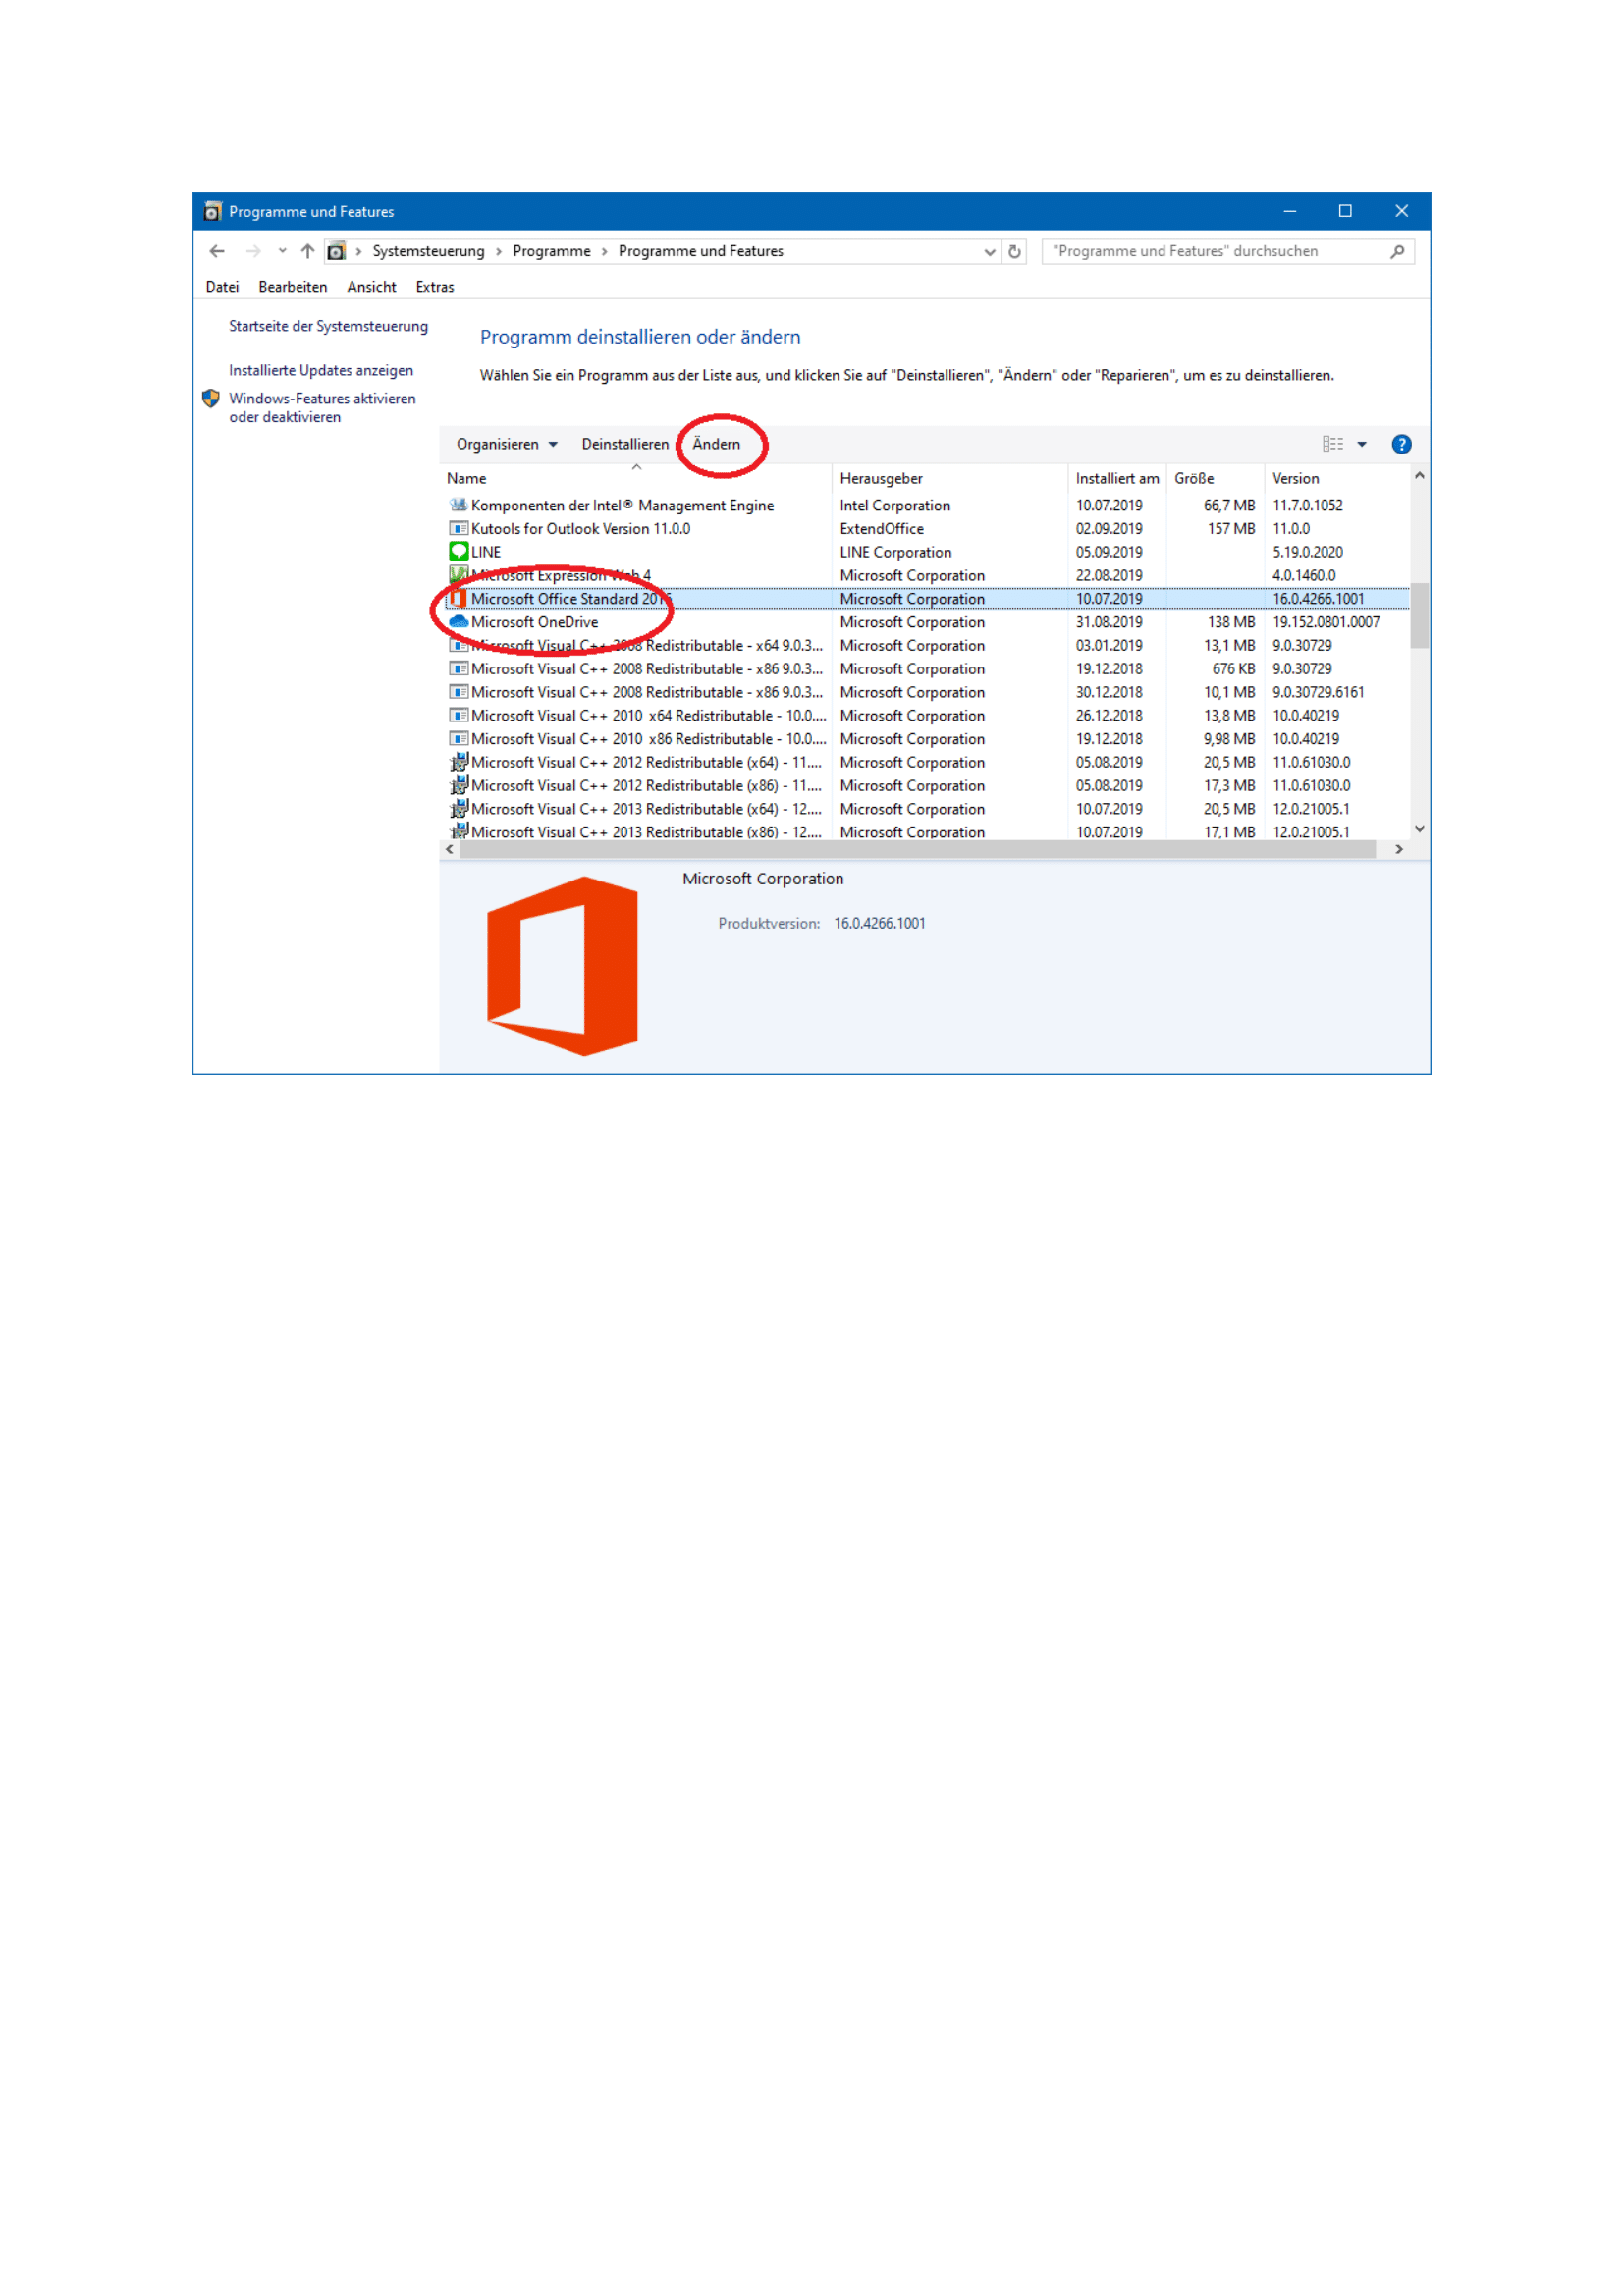
Task: Go up one folder level arrow
Action: [x=307, y=251]
